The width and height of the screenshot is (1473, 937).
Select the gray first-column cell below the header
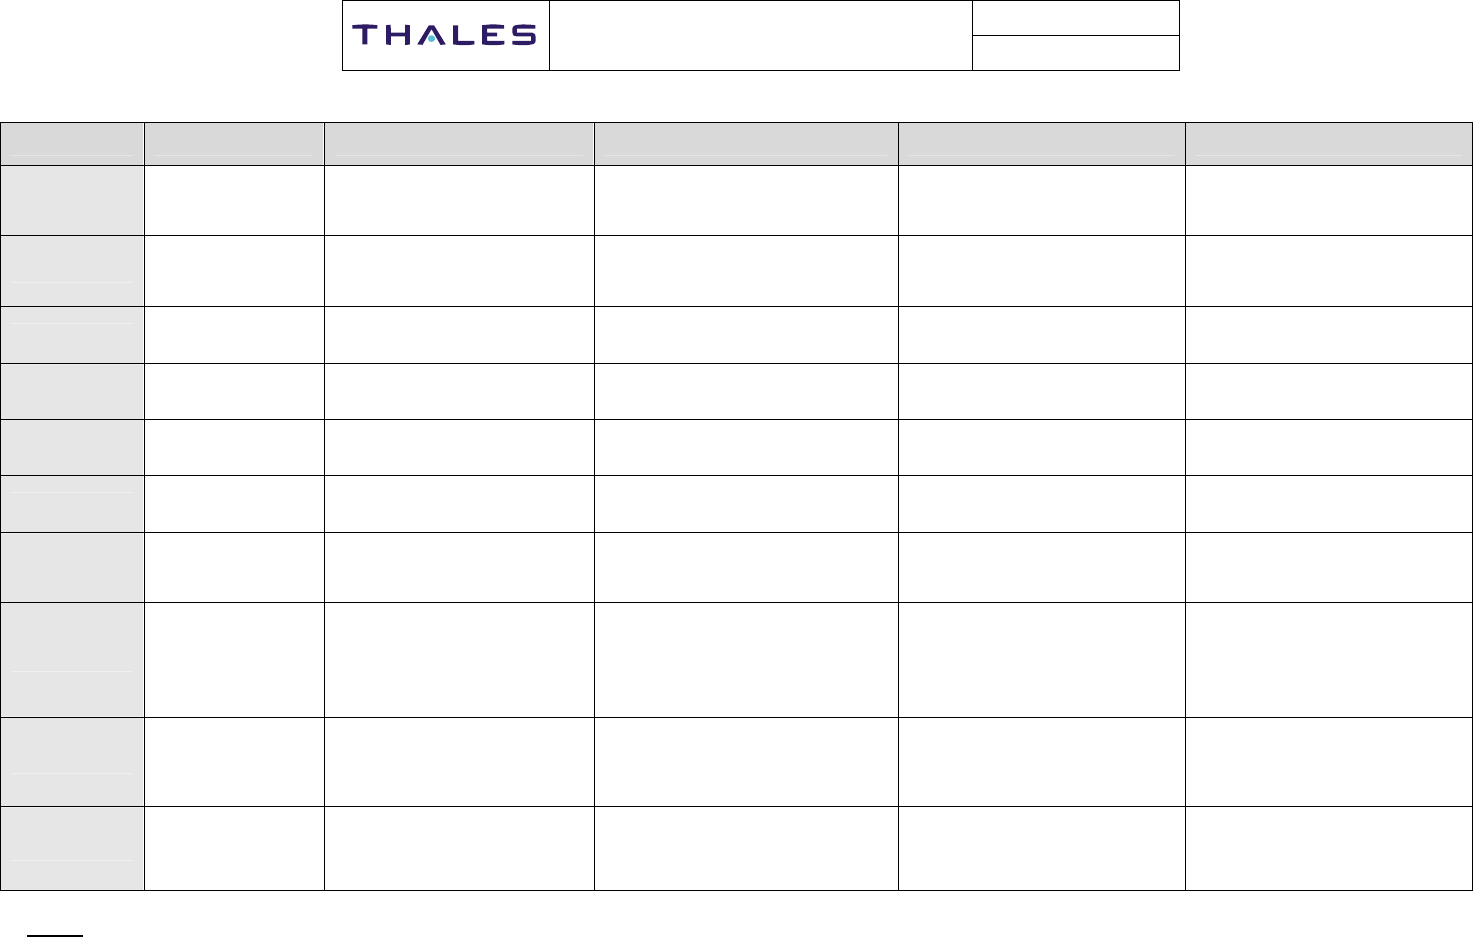tap(72, 200)
